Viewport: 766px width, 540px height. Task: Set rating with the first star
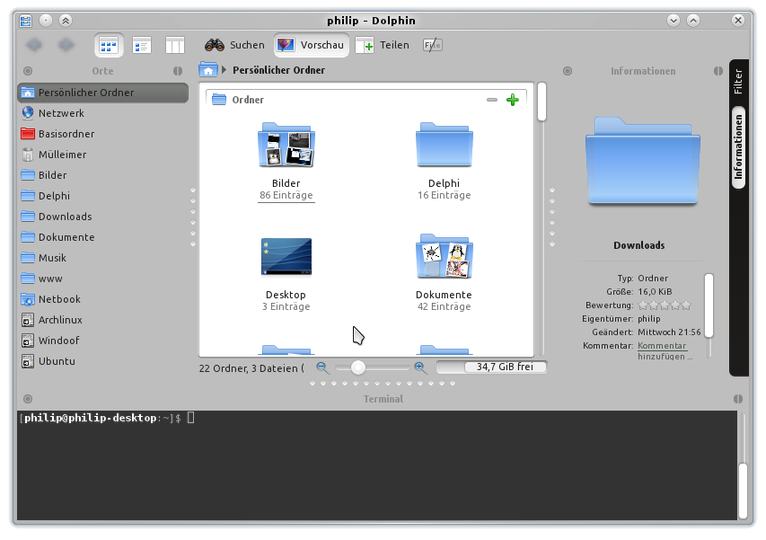coord(643,305)
